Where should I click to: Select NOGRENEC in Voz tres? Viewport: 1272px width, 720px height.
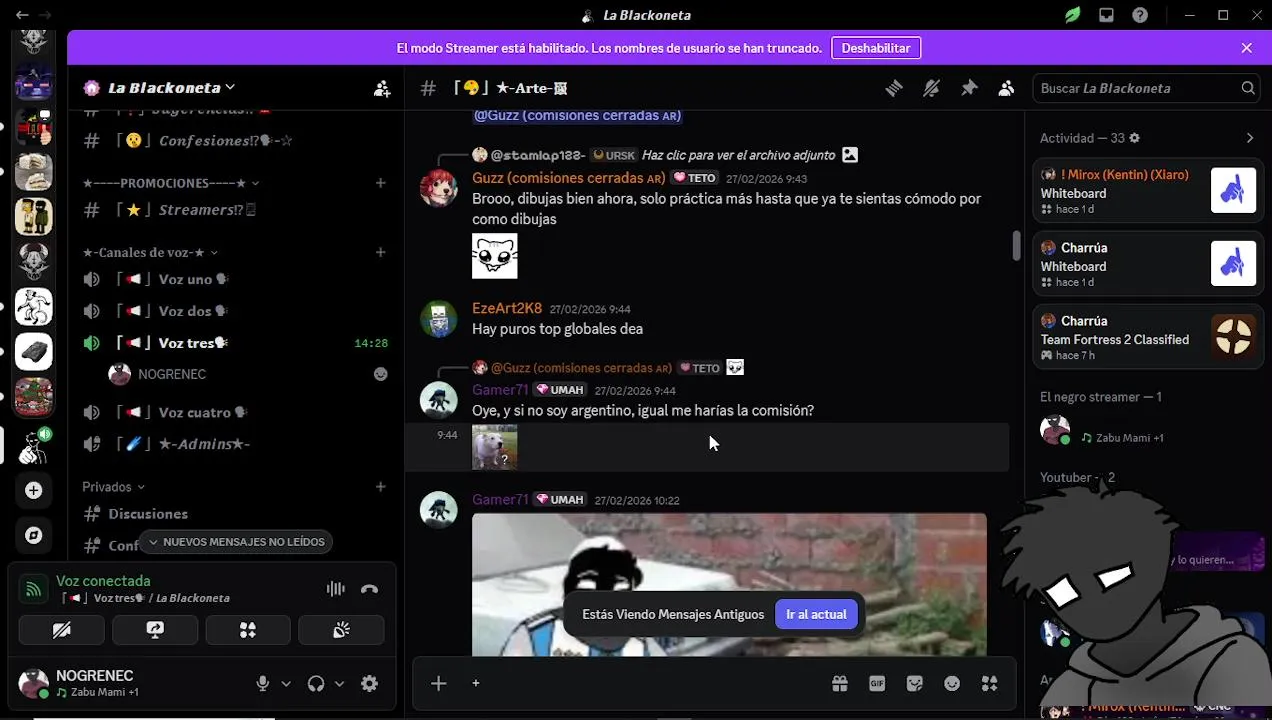pos(248,374)
